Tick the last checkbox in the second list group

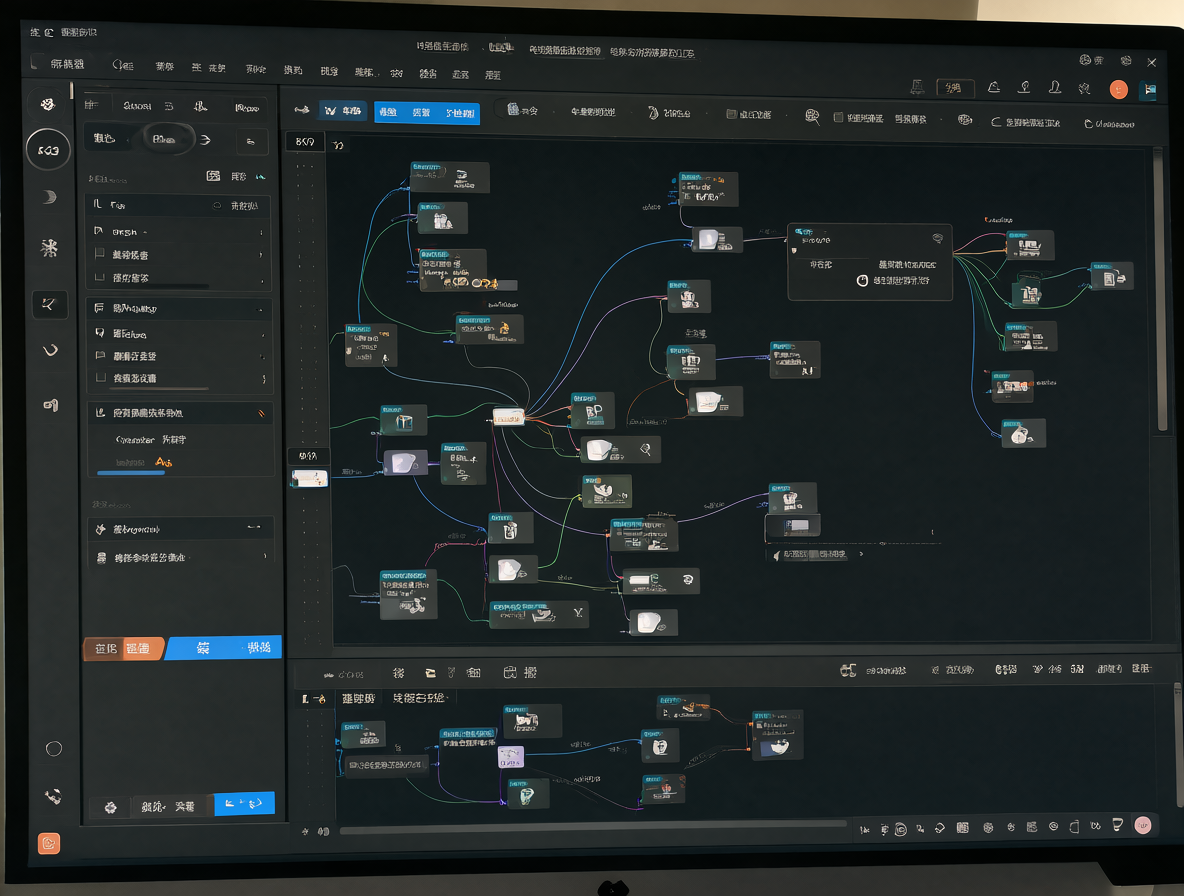pyautogui.click(x=100, y=377)
